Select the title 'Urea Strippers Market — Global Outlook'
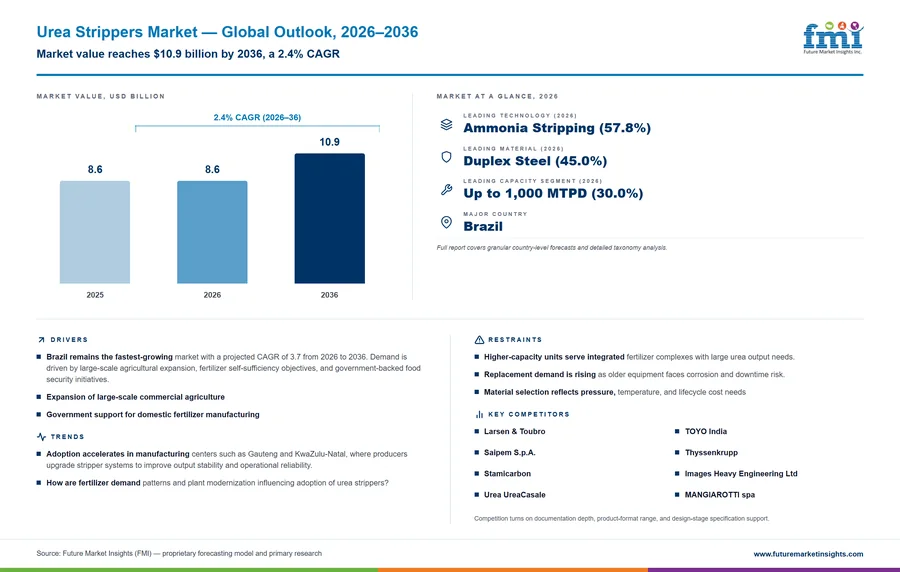This screenshot has width=900, height=572. [x=227, y=32]
